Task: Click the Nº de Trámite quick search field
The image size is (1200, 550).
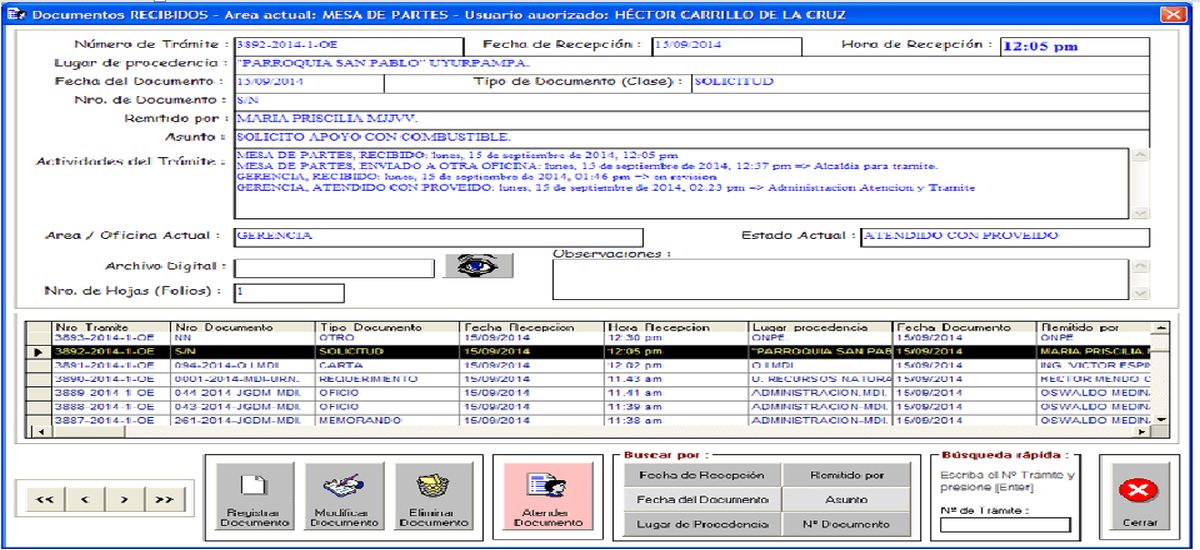Action: tap(1005, 525)
